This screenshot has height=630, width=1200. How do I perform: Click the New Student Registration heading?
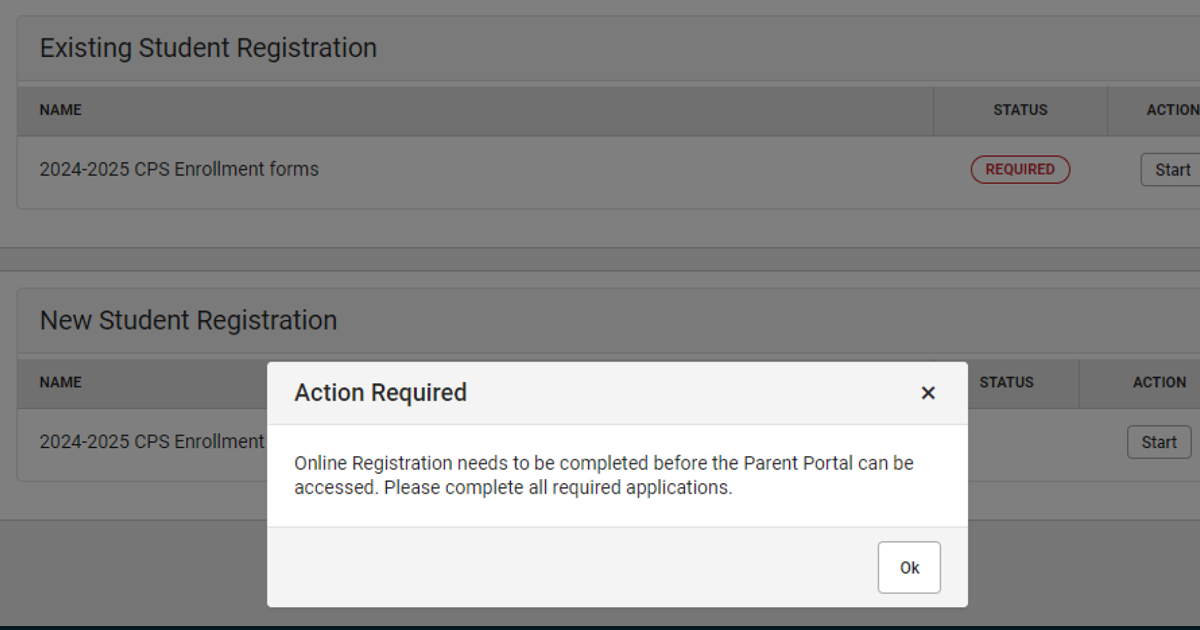tap(188, 320)
